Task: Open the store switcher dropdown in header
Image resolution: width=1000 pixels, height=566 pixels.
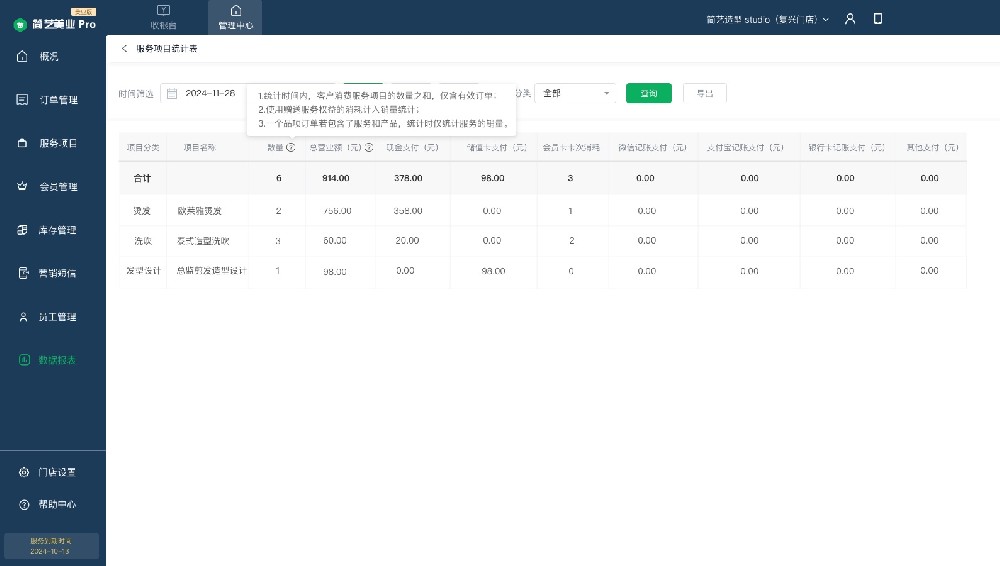Action: (768, 19)
